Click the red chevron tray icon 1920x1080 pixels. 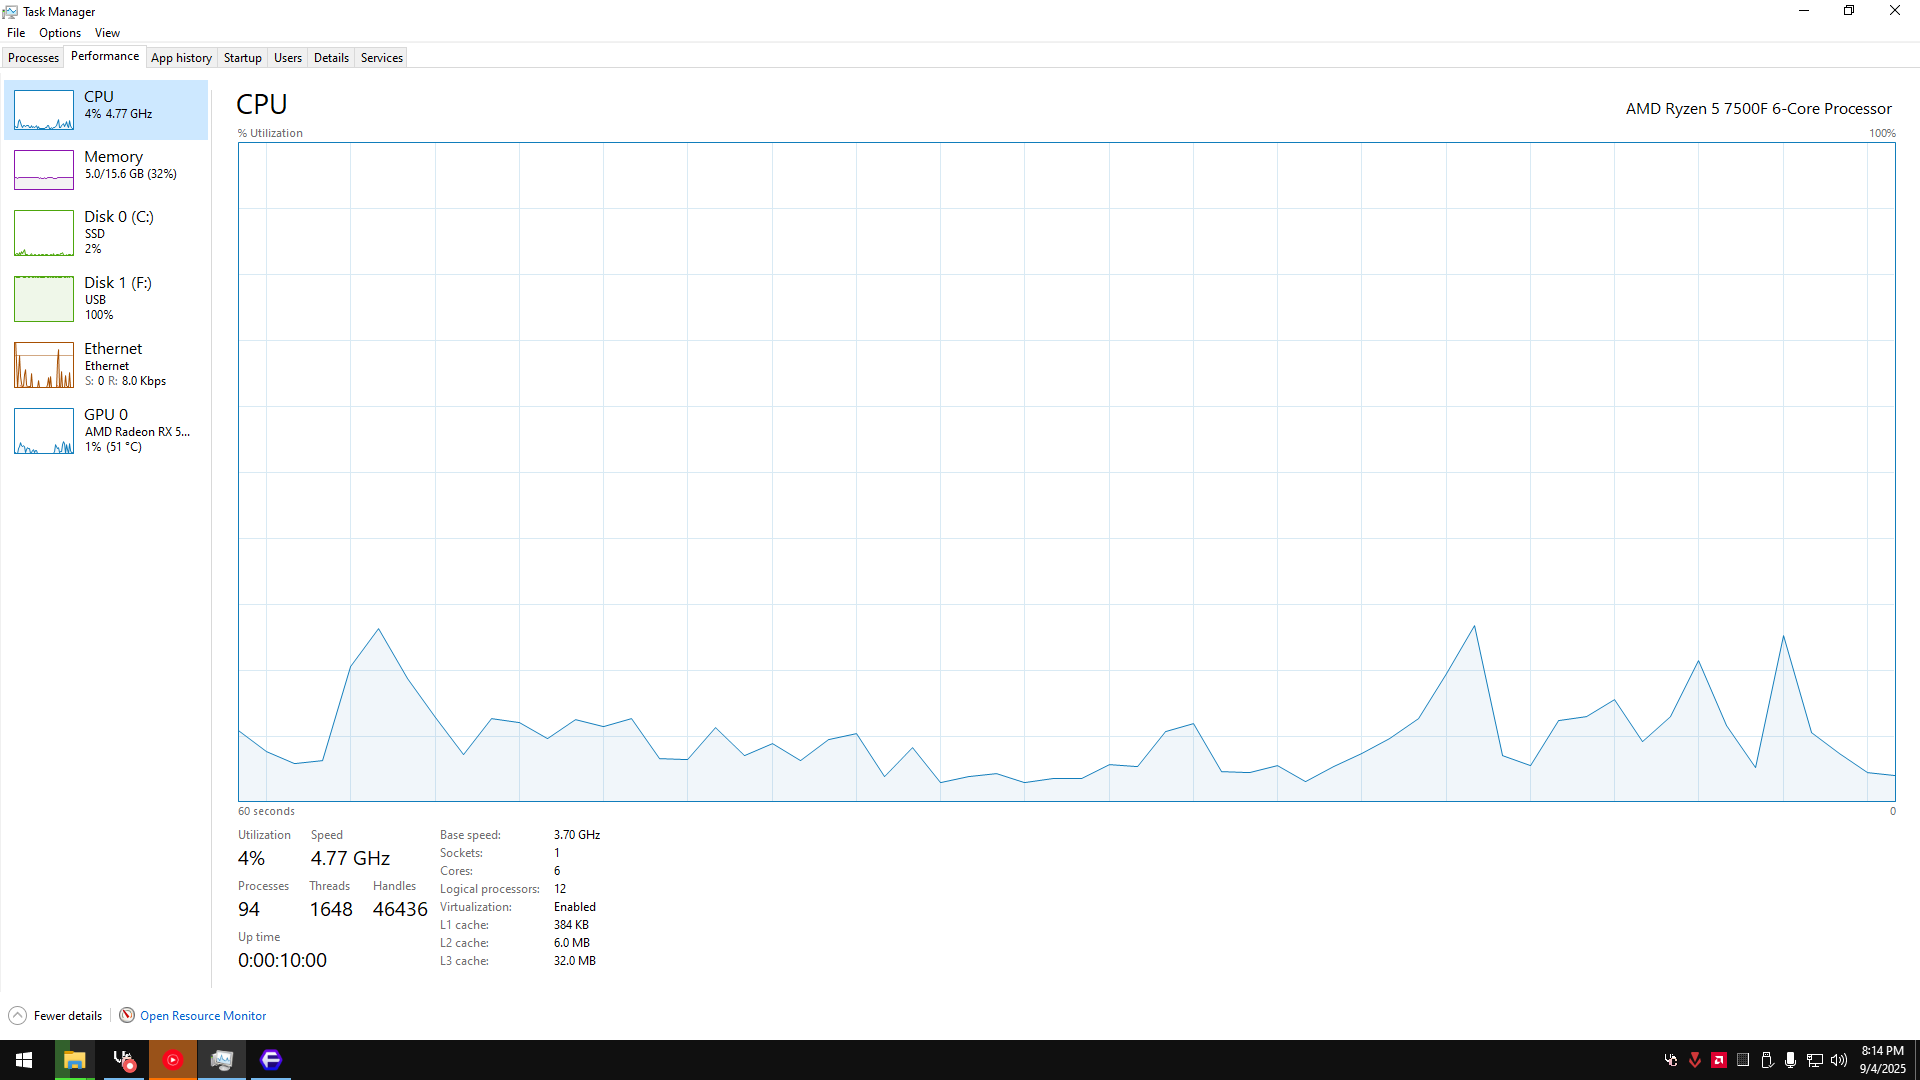point(1695,1060)
